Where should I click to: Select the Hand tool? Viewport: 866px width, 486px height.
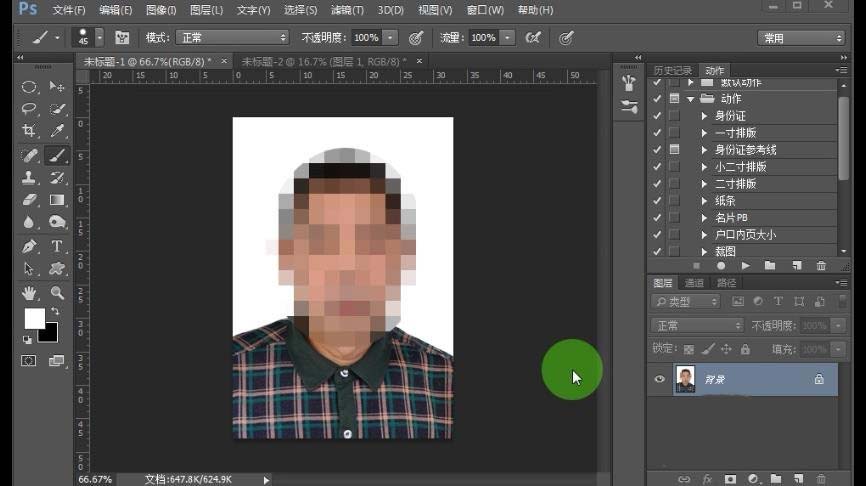(29, 293)
